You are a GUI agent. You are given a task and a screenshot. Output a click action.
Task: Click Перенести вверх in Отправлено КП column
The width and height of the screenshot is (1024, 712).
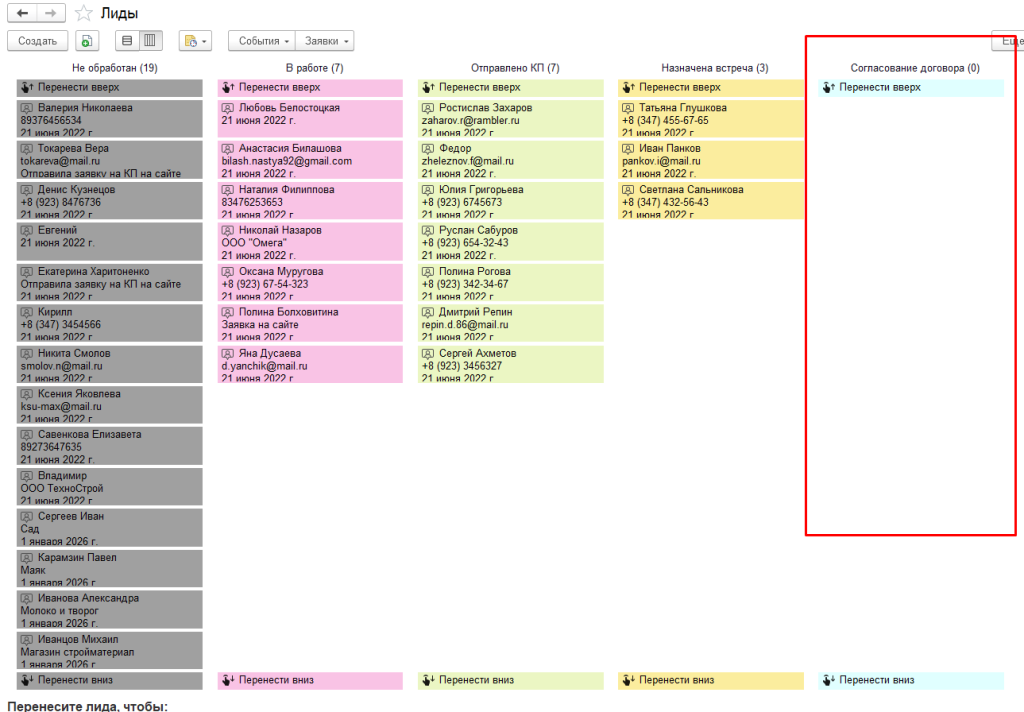pyautogui.click(x=511, y=88)
